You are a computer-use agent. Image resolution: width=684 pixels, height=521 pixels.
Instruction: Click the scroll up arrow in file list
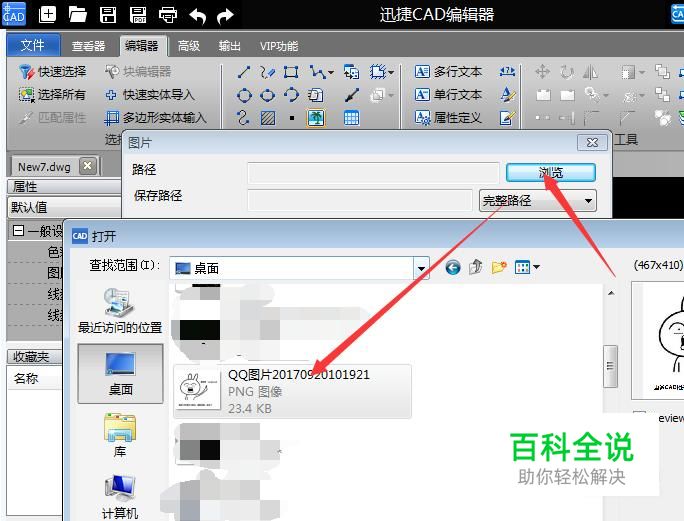point(611,293)
